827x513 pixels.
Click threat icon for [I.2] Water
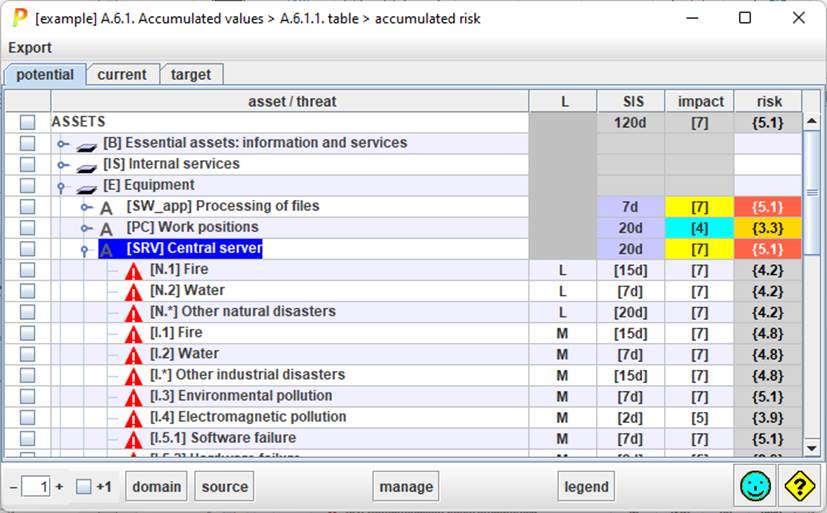(x=133, y=355)
